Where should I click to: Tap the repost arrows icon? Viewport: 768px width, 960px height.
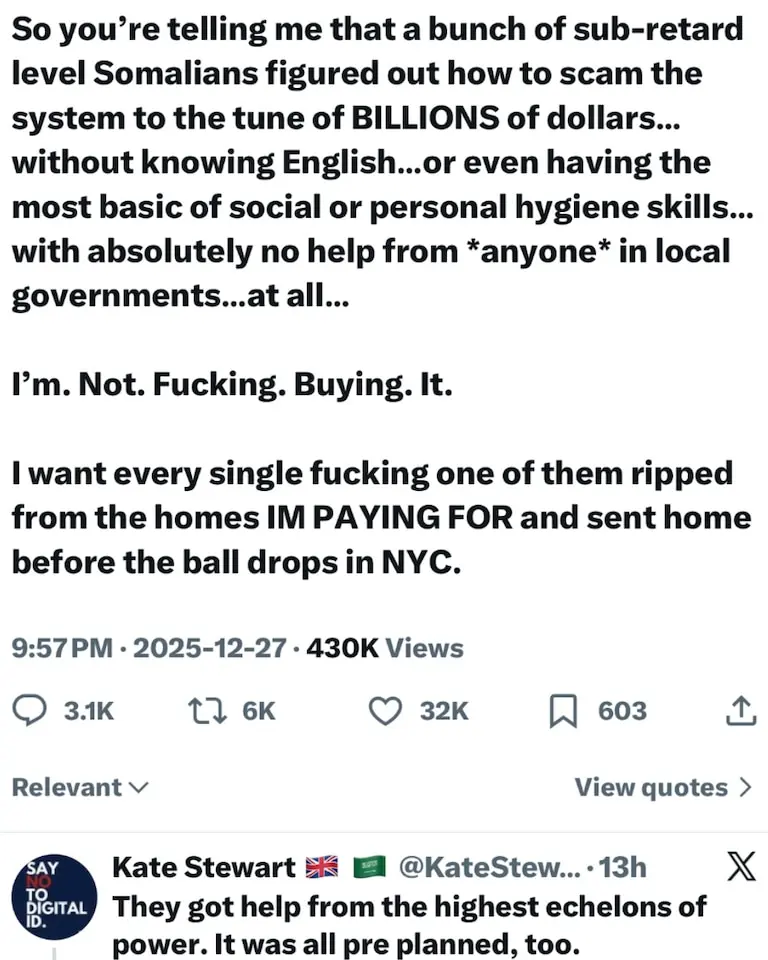[x=205, y=711]
